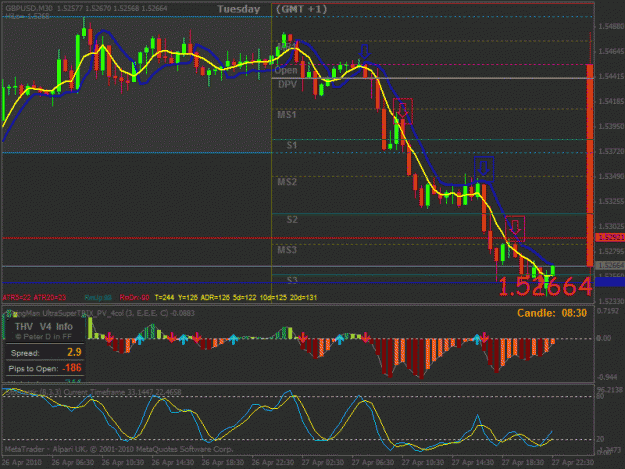This screenshot has width=625, height=469.
Task: Click the SwingMan UltraSuperTRIX indicator label
Action: point(100,313)
